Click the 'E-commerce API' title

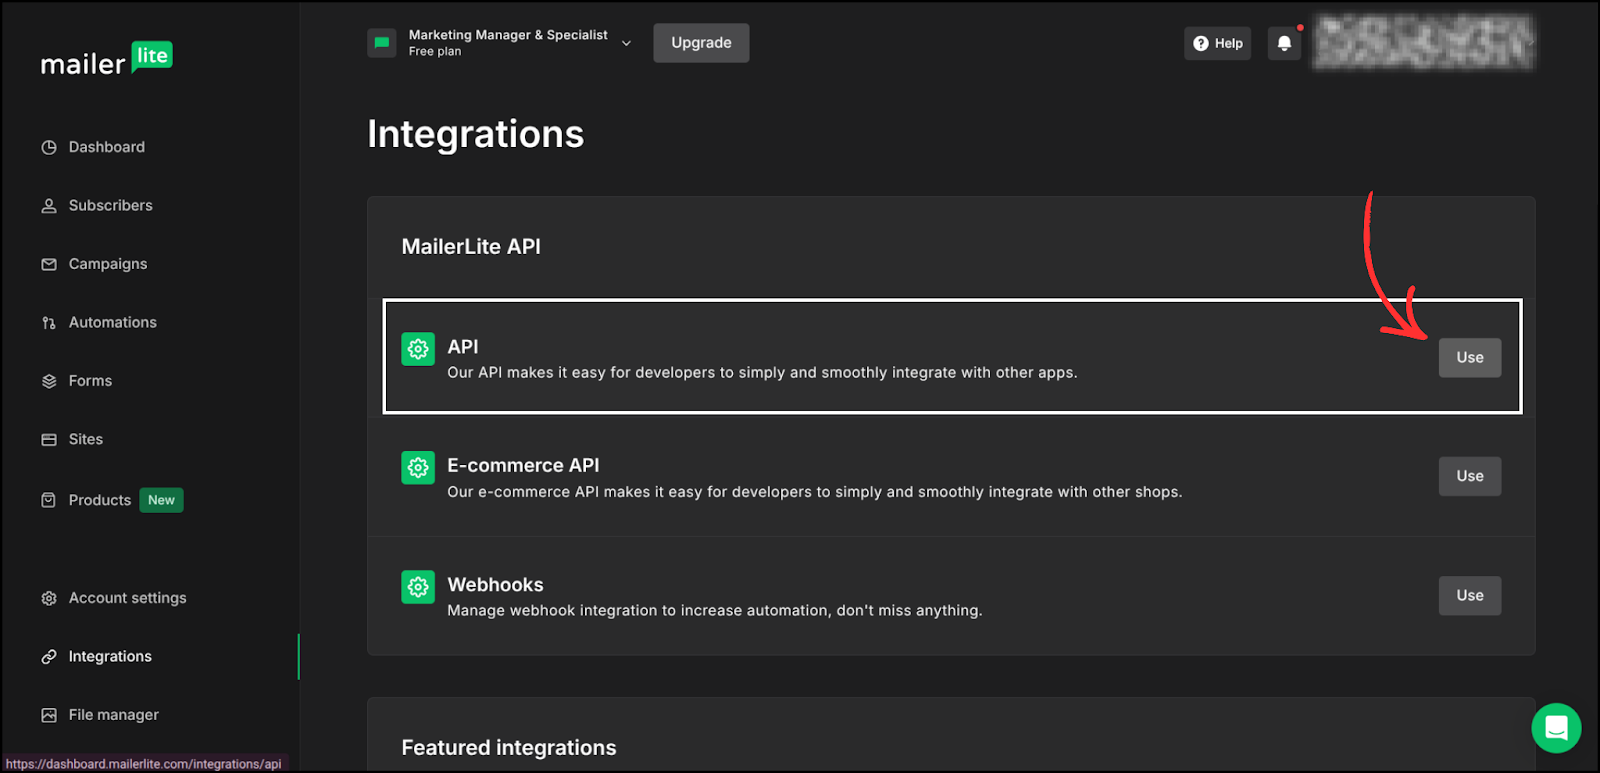click(523, 466)
